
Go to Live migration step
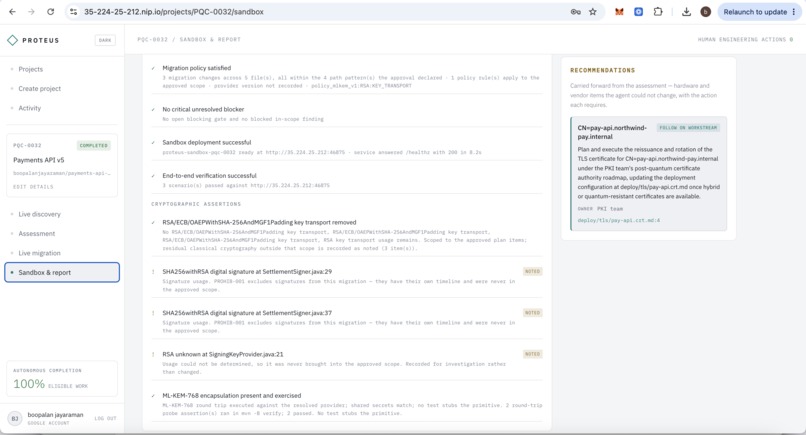(40, 253)
